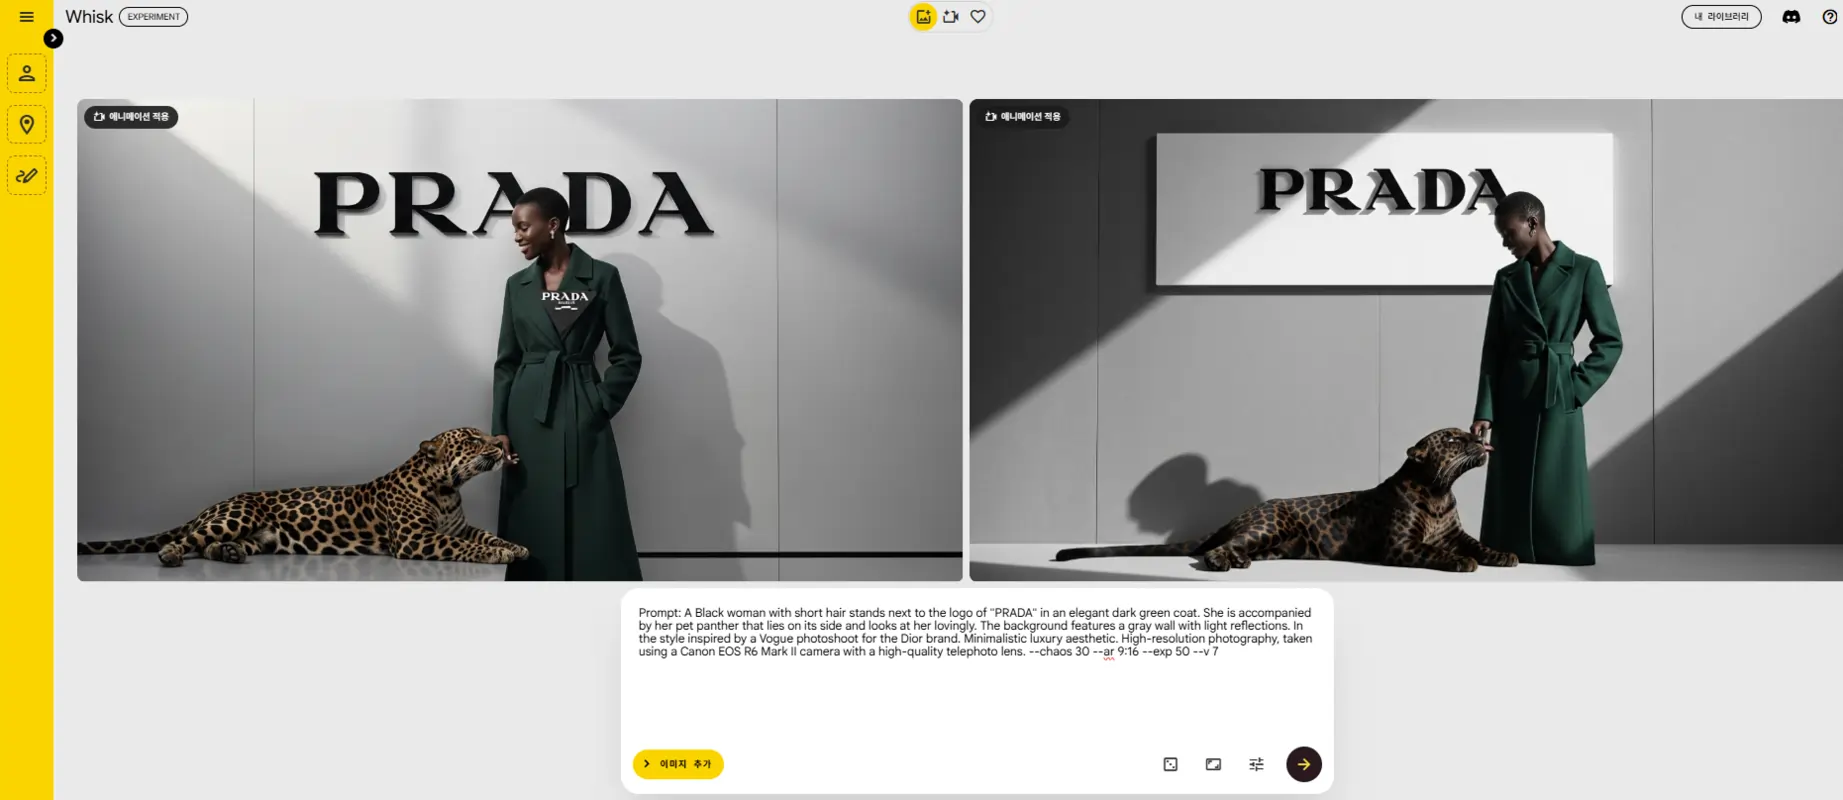Open the settings sliders icon
1843x800 pixels.
coord(1256,764)
